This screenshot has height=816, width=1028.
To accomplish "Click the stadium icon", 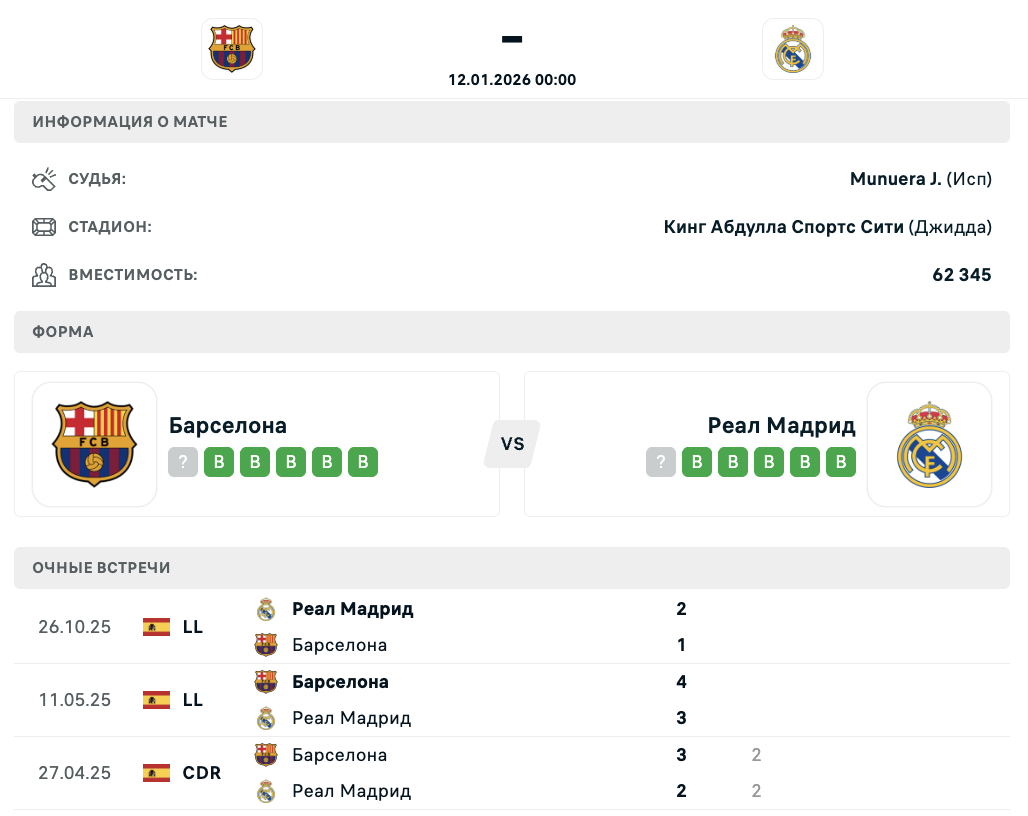I will [x=44, y=227].
